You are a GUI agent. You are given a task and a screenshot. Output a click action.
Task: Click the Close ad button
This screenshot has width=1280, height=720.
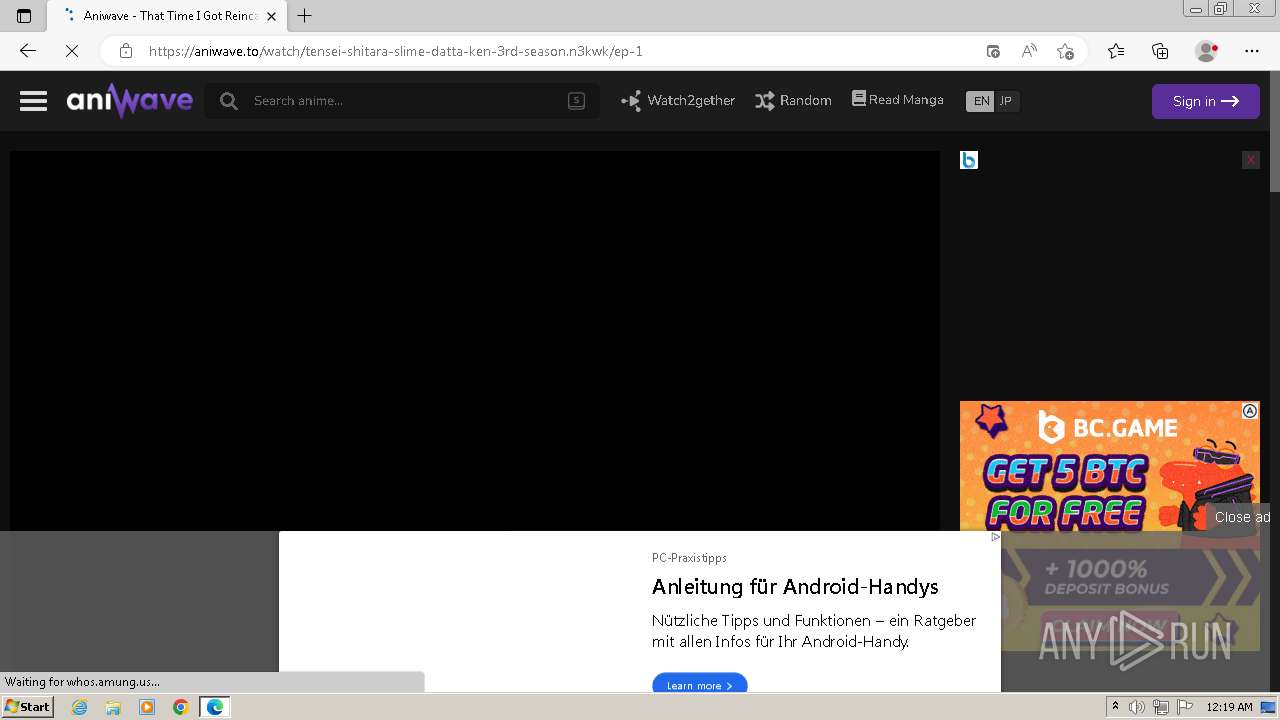pyautogui.click(x=1240, y=517)
